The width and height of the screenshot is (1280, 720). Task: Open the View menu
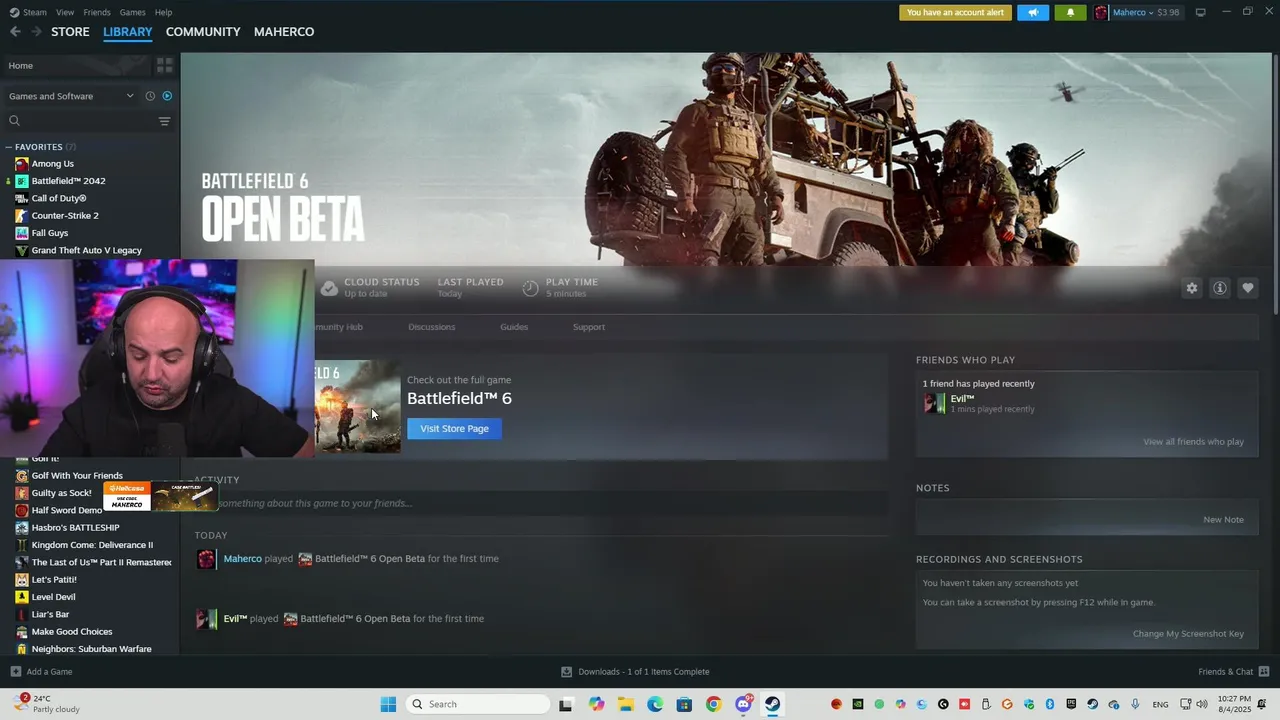pyautogui.click(x=65, y=12)
